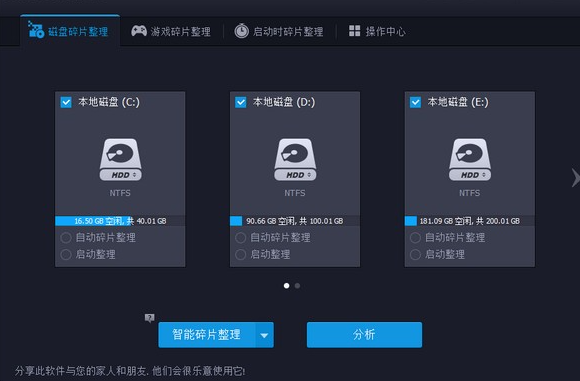Click the D: drive usage bar
The height and width of the screenshot is (381, 580).
(295, 221)
